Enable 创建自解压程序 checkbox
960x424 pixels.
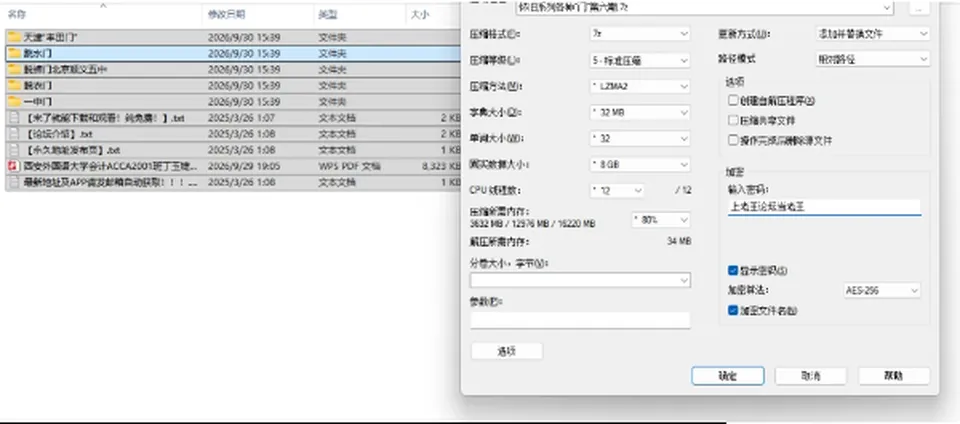pyautogui.click(x=733, y=100)
